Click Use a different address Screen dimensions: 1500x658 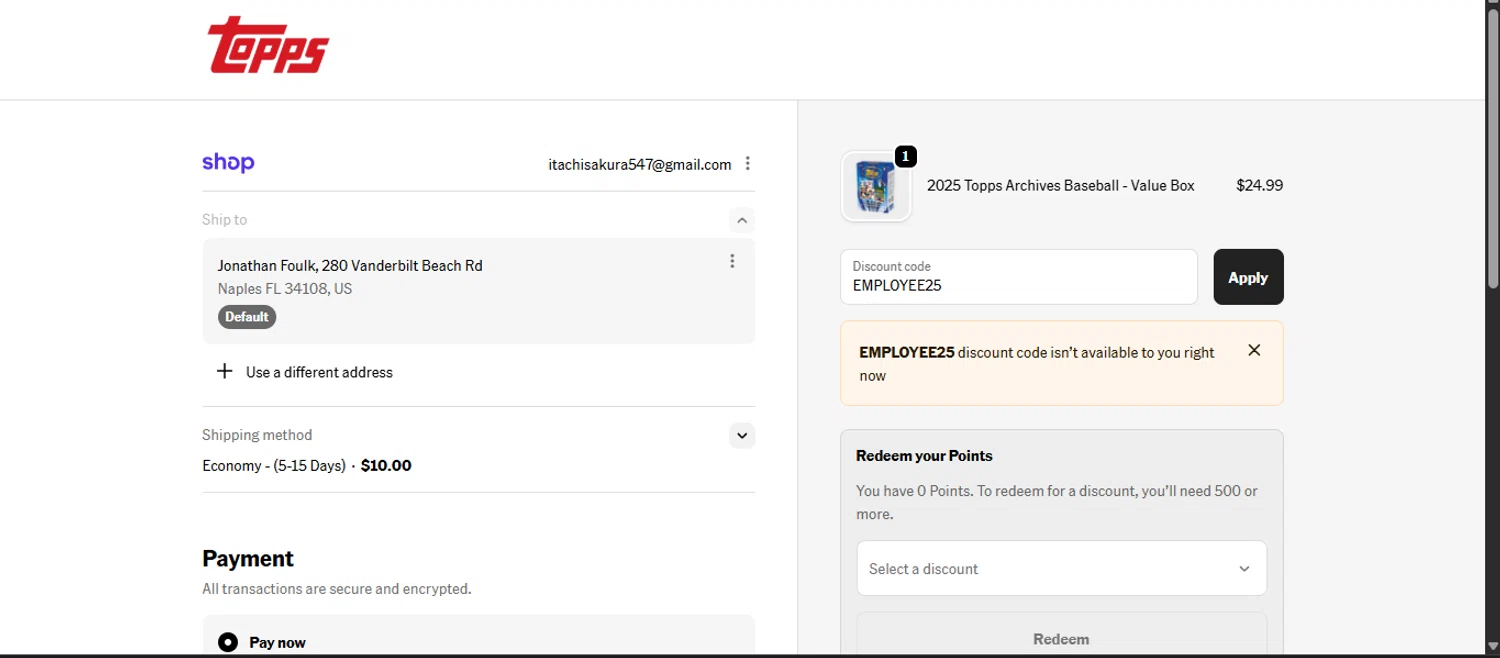click(x=319, y=372)
